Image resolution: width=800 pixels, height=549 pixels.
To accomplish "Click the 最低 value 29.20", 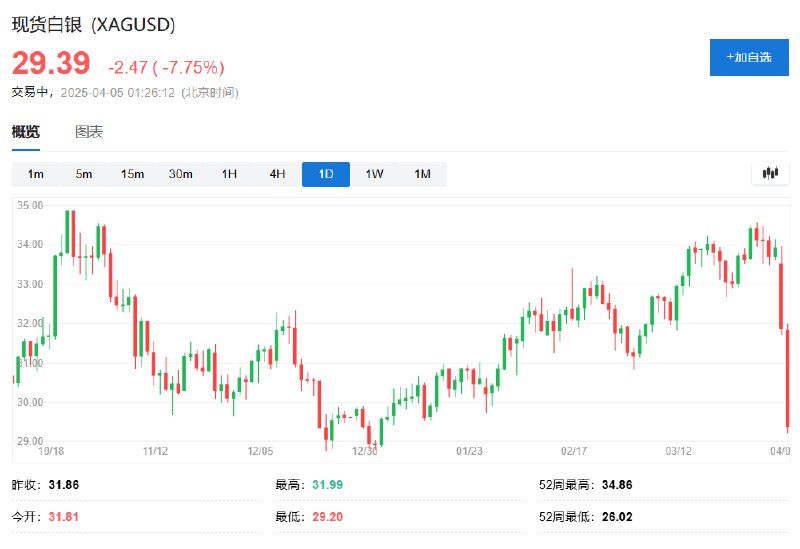I will pos(328,517).
